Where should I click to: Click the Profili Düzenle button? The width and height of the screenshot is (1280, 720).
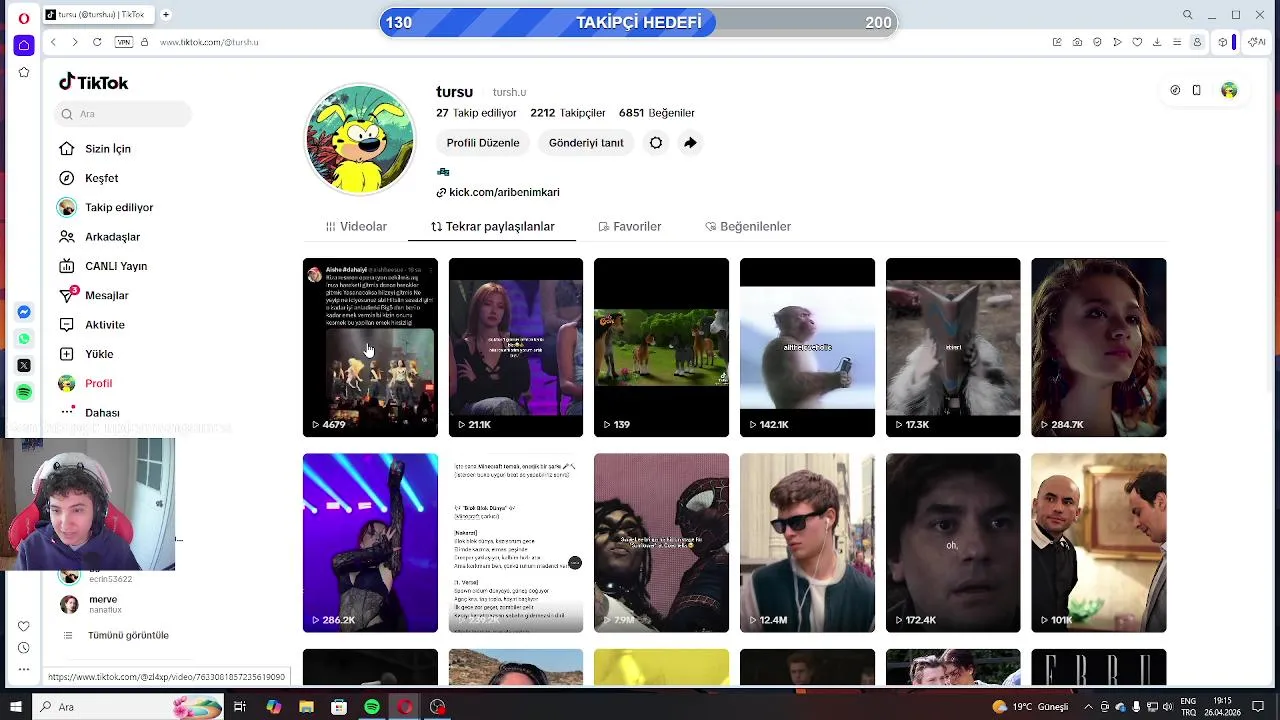(x=483, y=143)
